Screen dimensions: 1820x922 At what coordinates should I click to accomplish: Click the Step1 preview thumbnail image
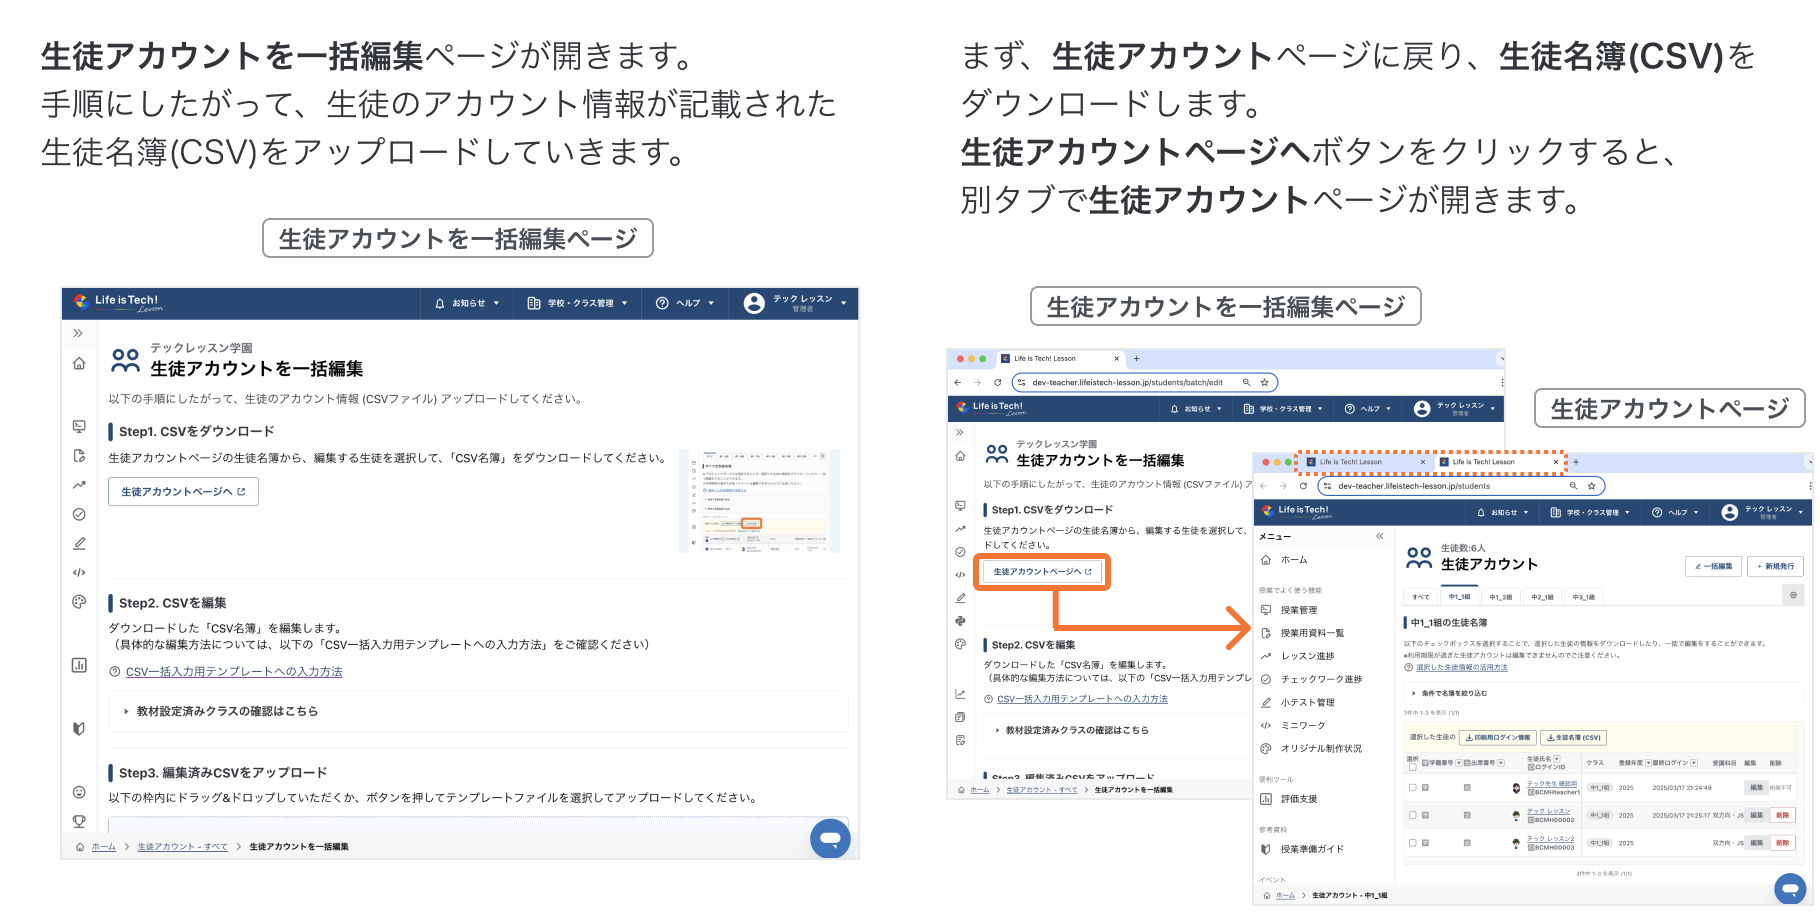click(759, 500)
